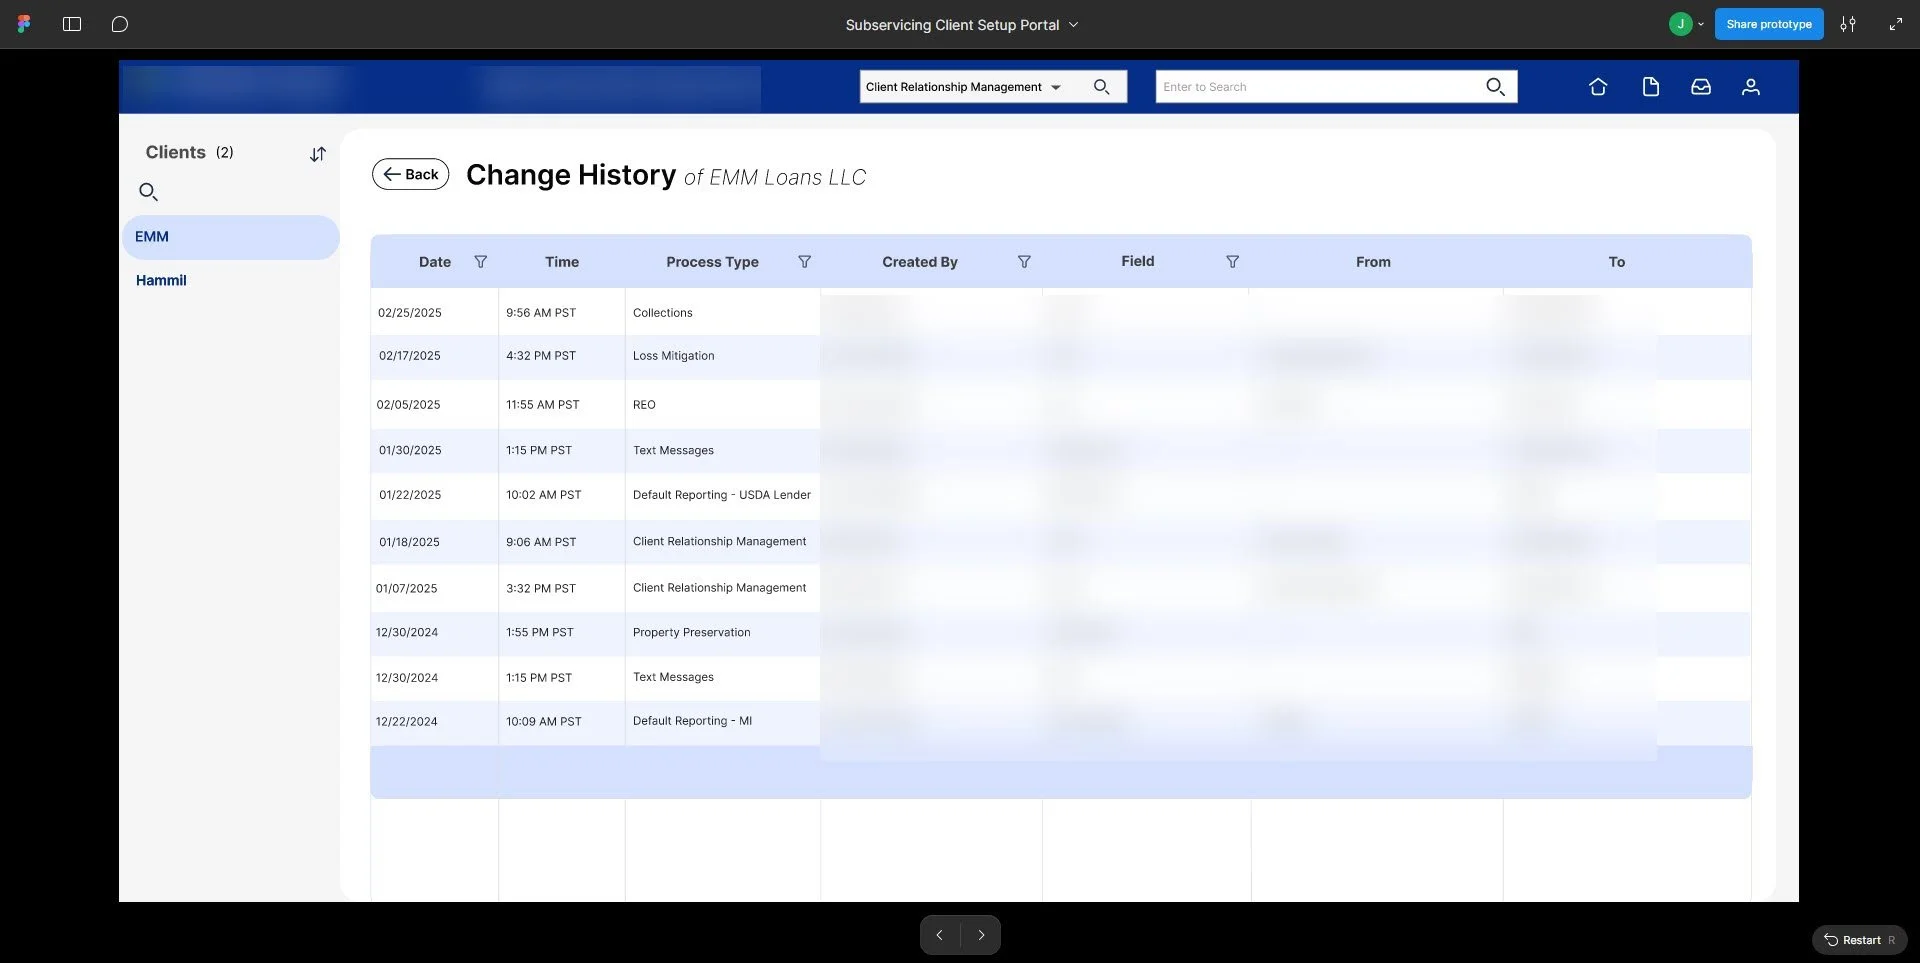Open Client Relationship Management dropdown

[963, 87]
